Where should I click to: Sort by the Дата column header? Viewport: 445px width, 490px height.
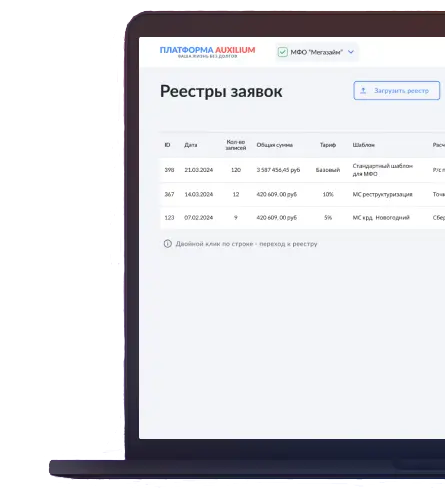click(191, 145)
